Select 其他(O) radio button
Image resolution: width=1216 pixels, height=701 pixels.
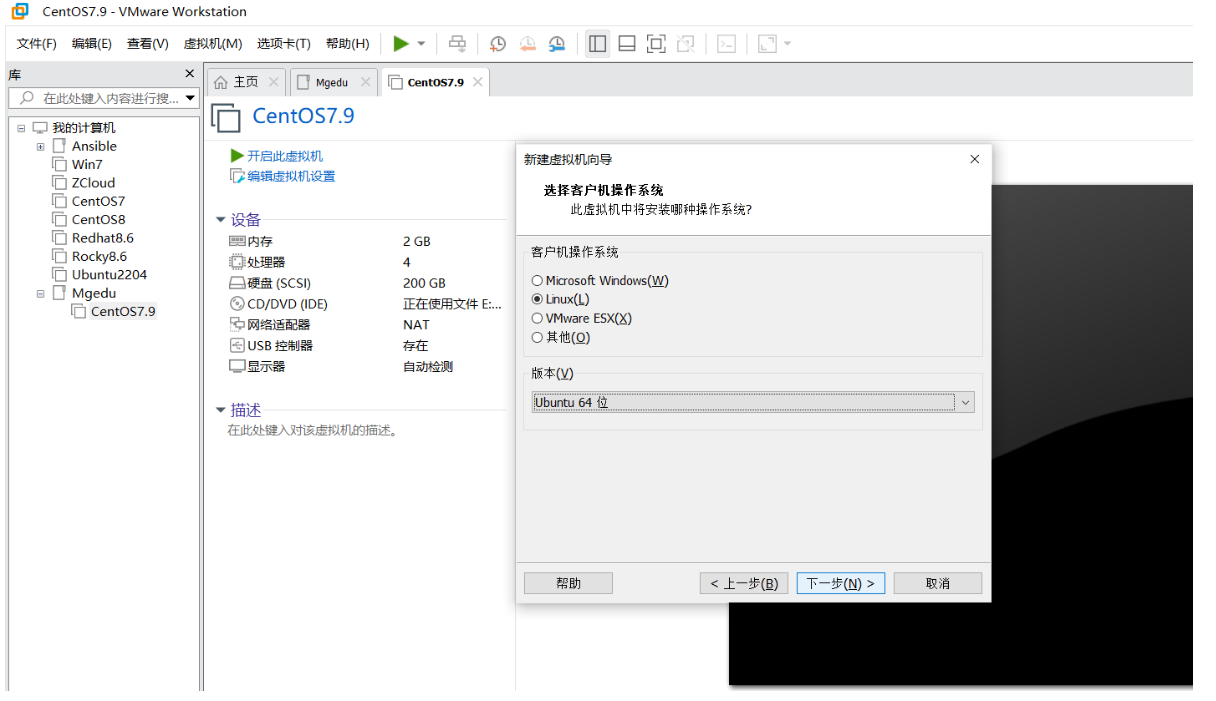[538, 338]
